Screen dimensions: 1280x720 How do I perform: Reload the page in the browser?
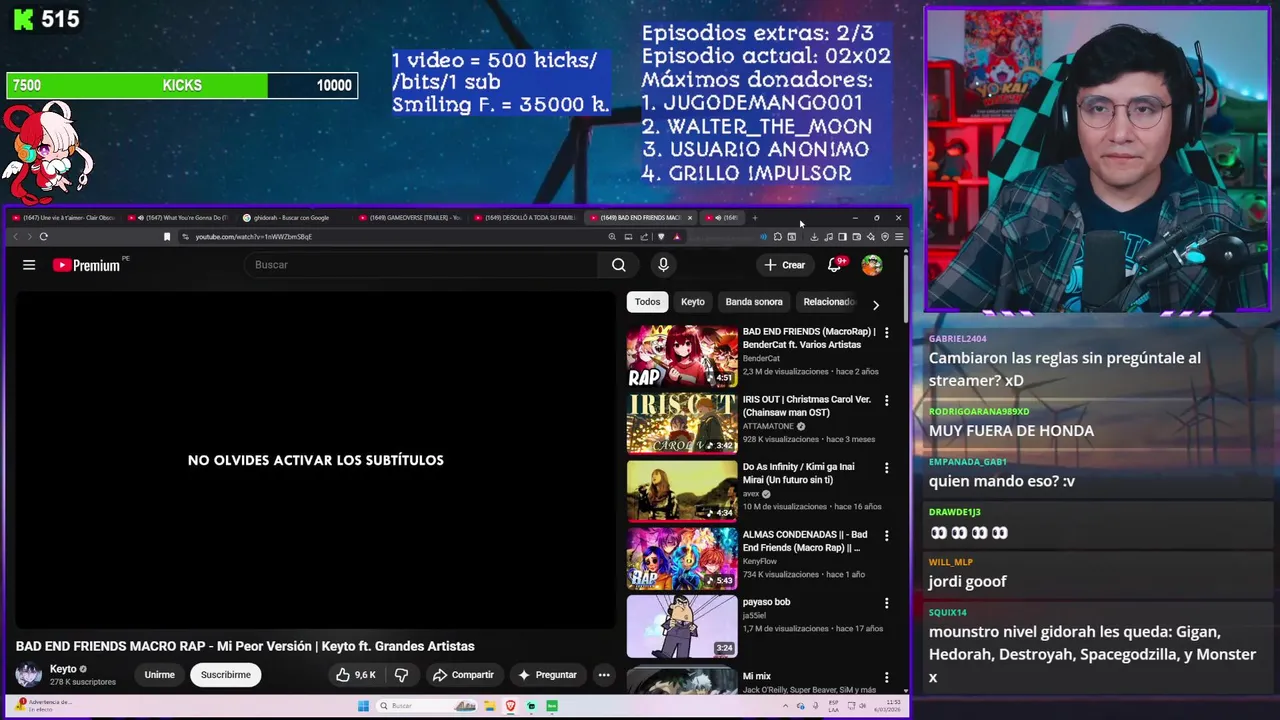(43, 237)
